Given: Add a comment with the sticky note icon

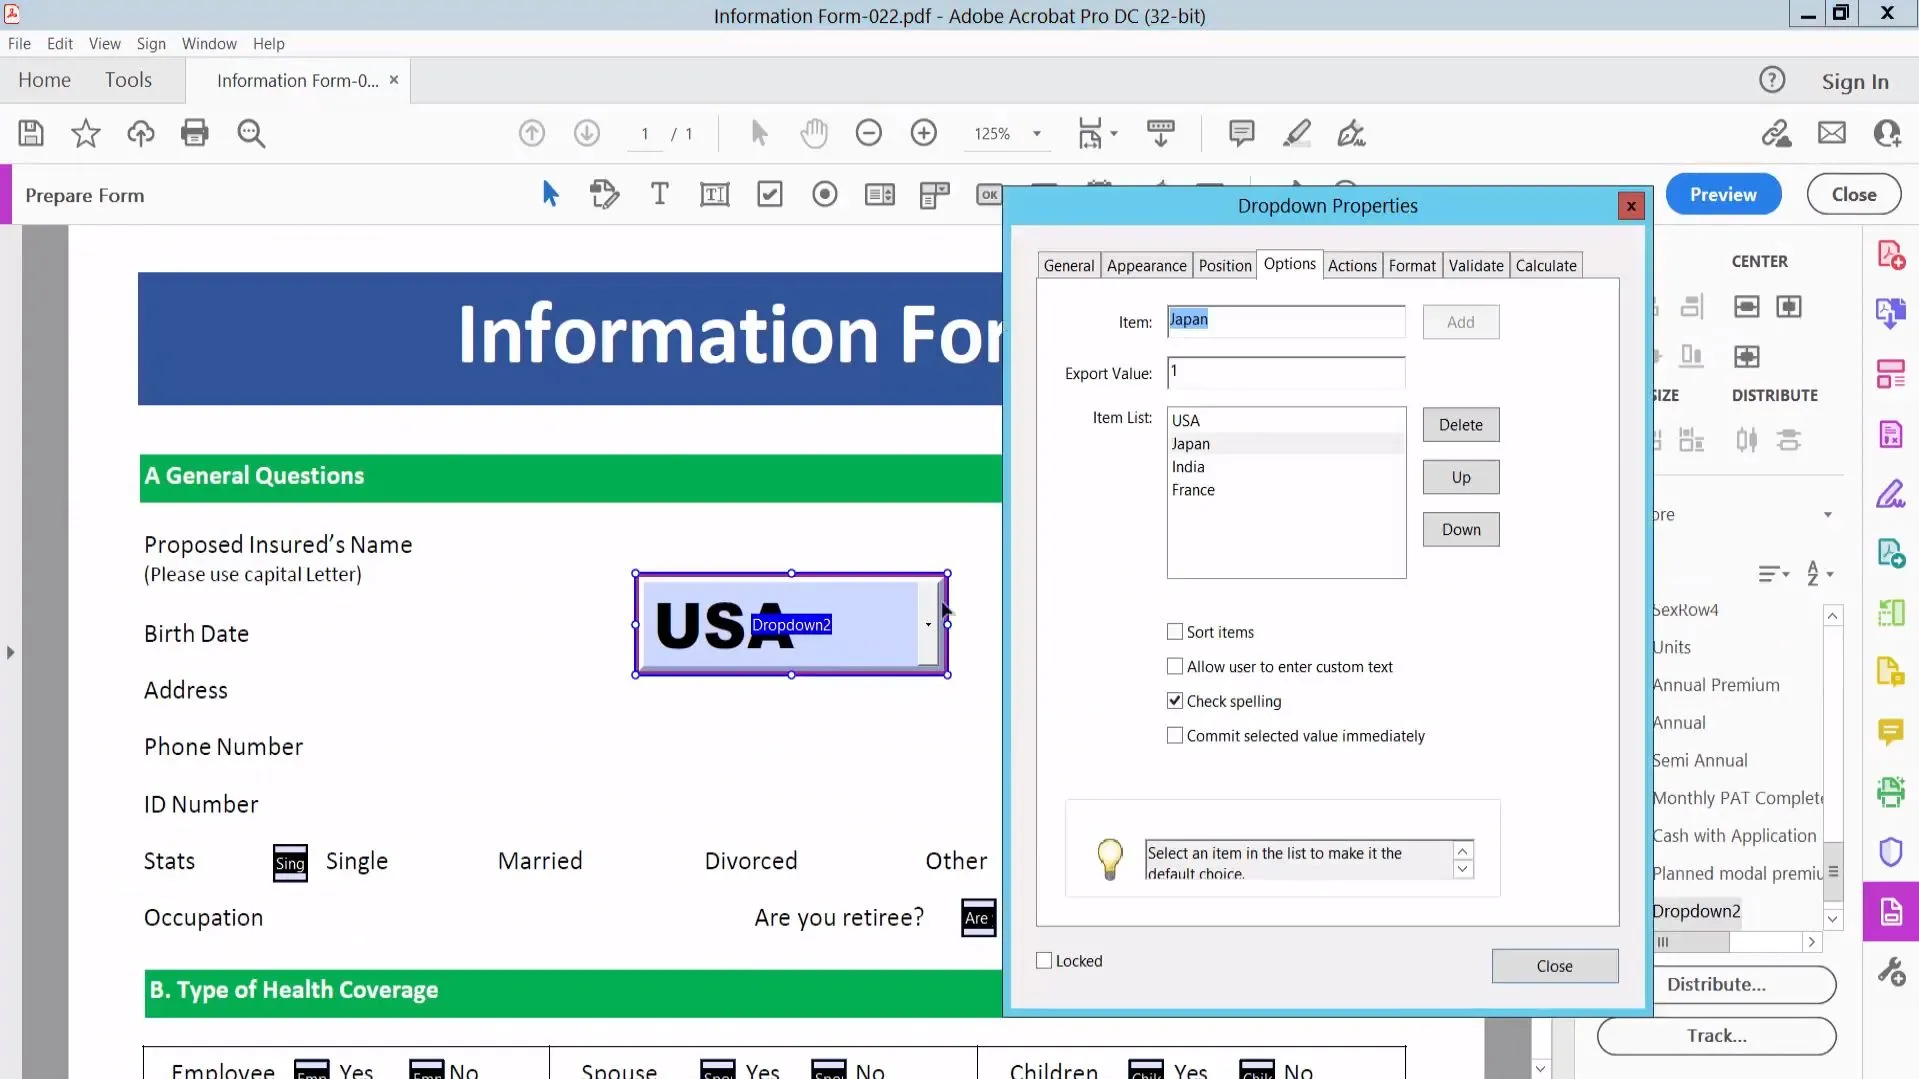Looking at the screenshot, I should 1241,133.
